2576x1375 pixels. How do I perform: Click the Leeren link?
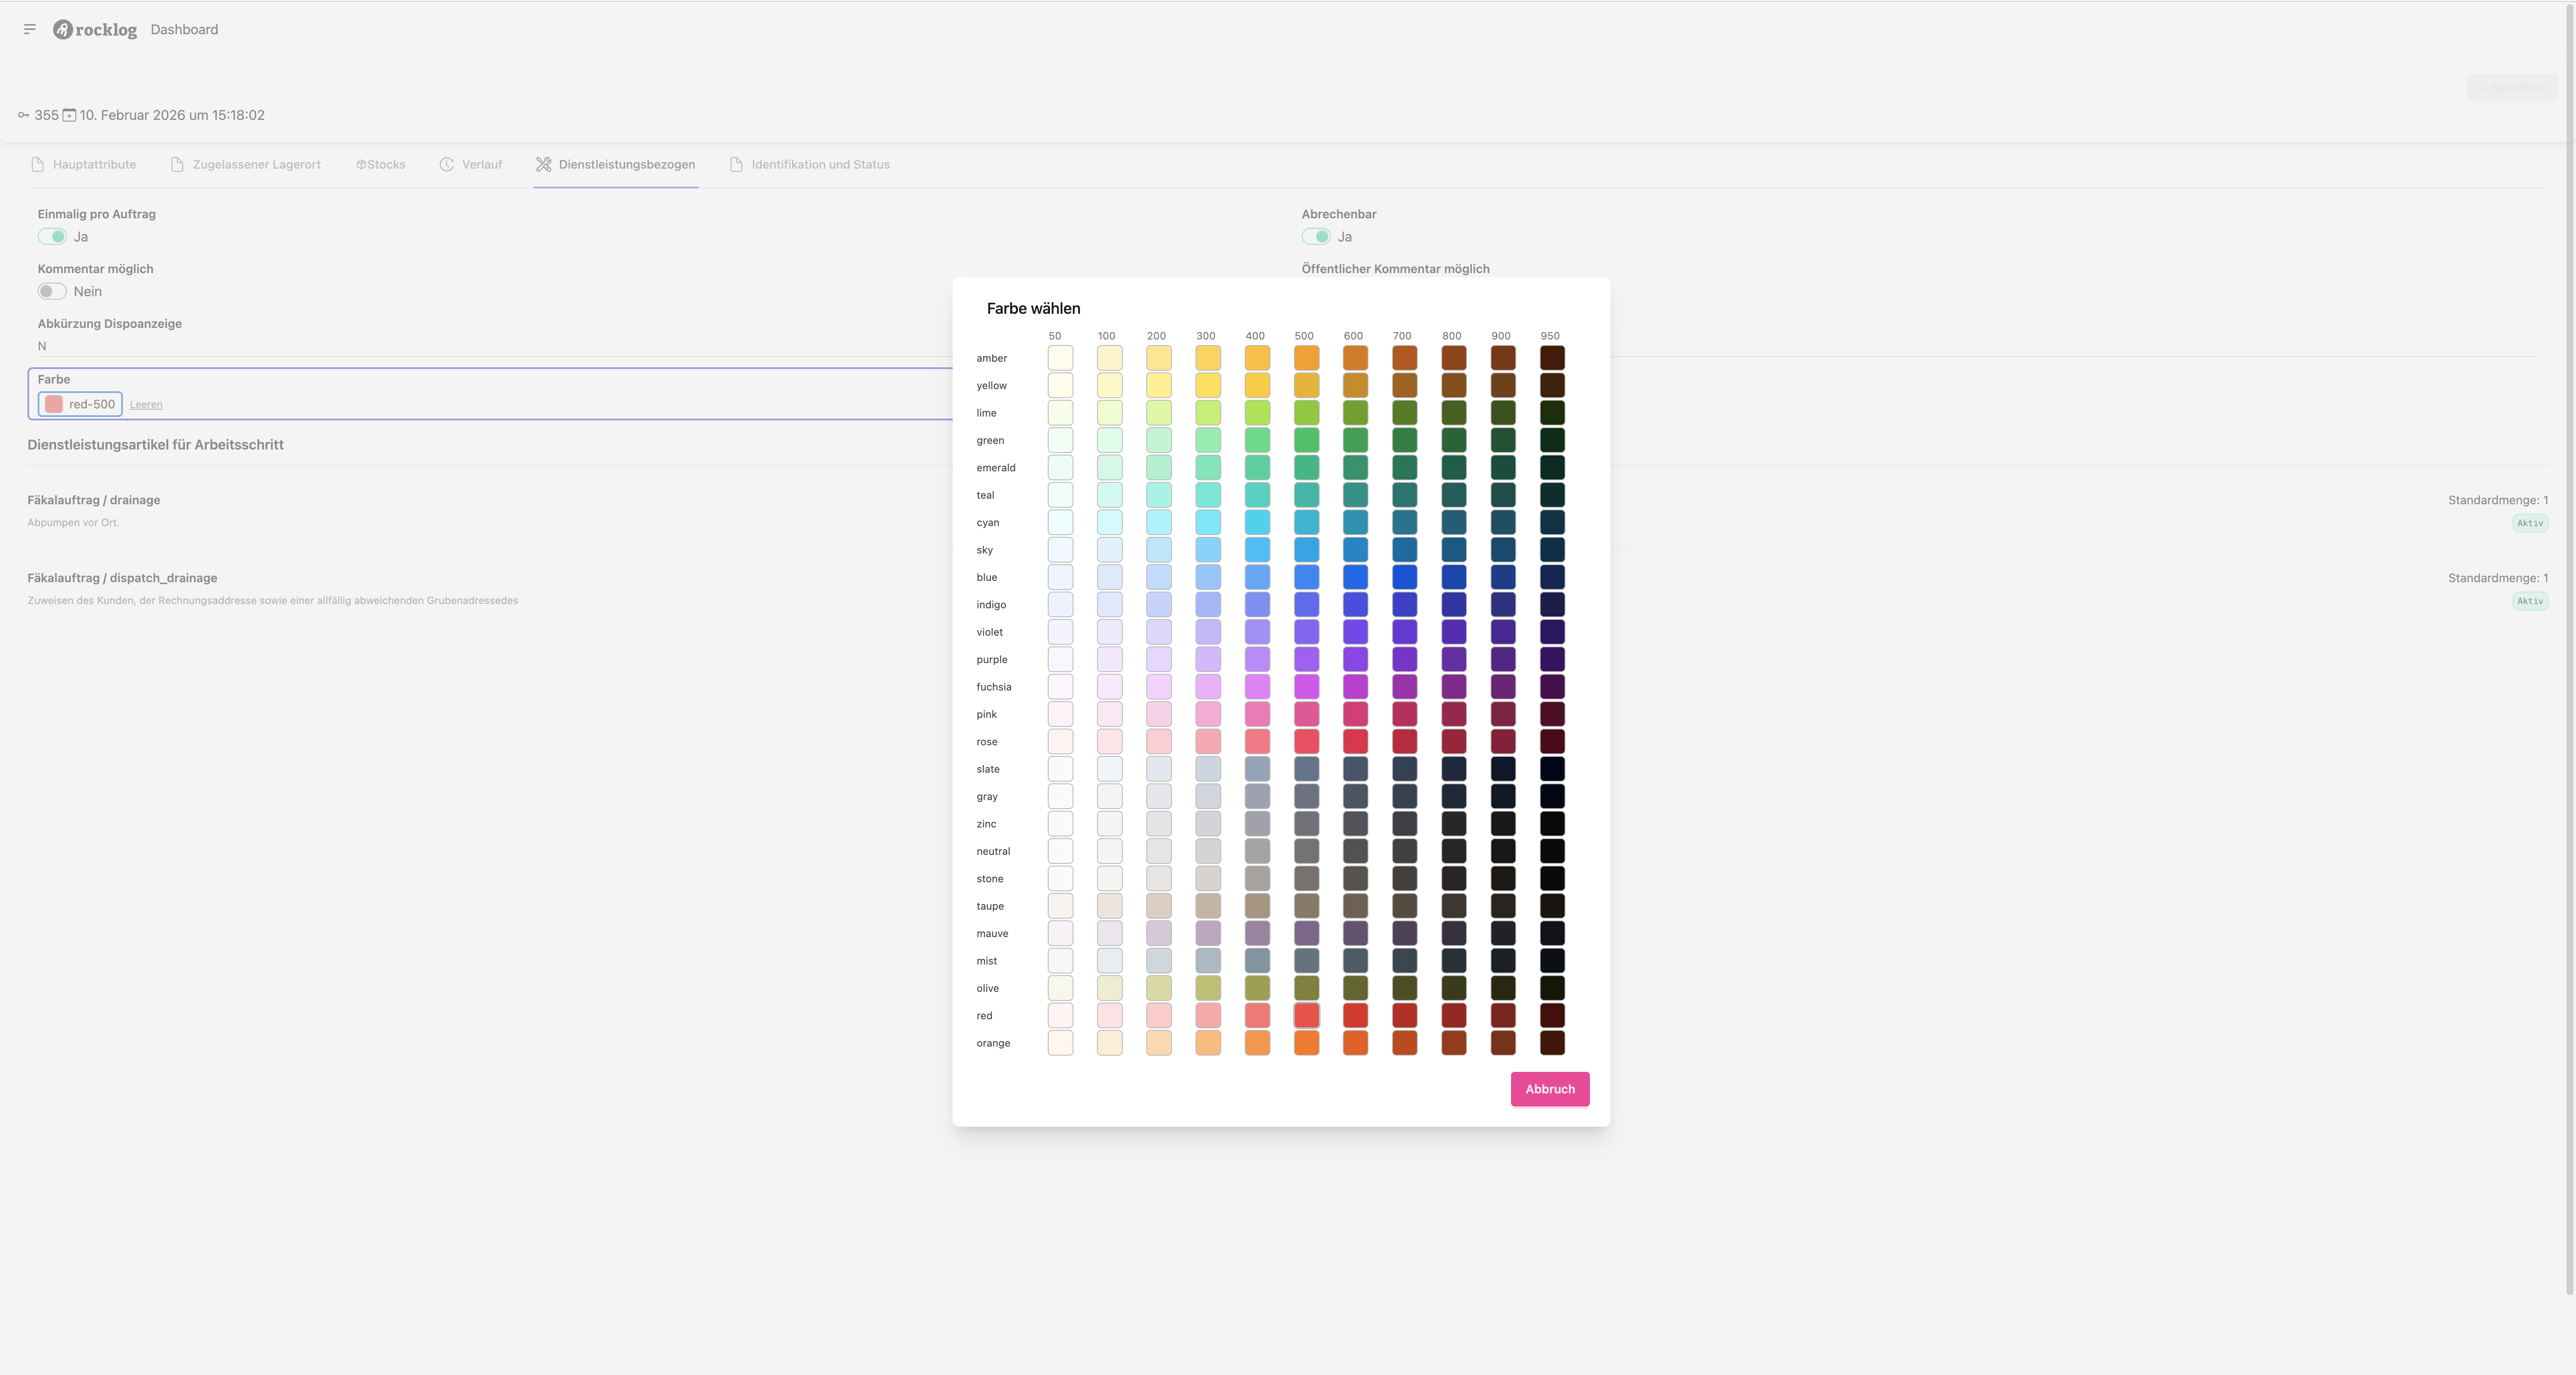point(146,404)
